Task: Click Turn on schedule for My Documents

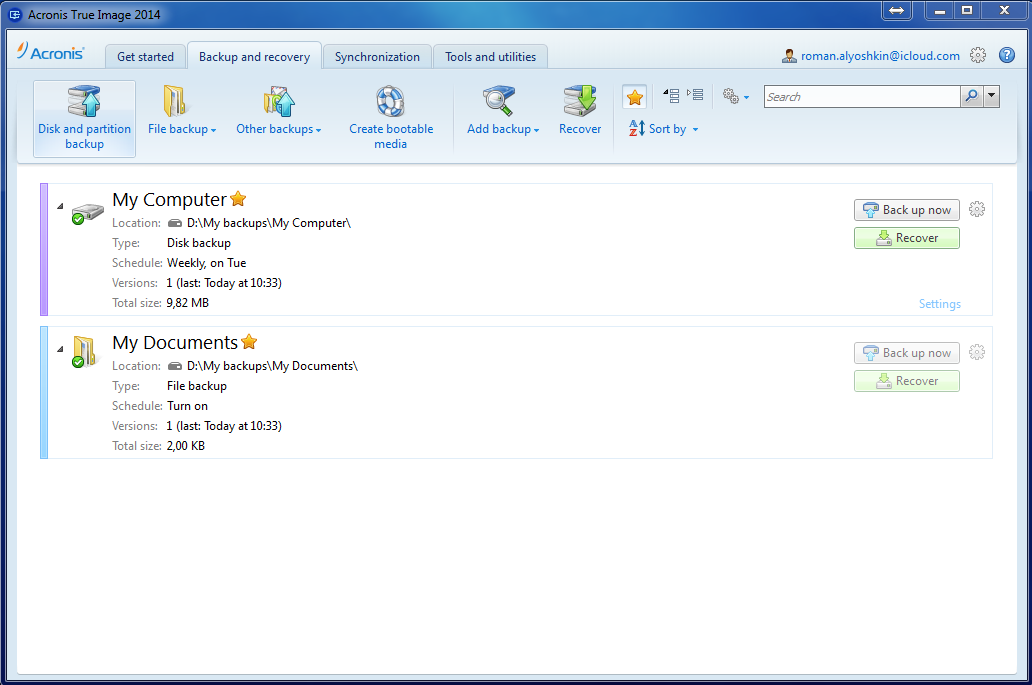Action: coord(187,406)
